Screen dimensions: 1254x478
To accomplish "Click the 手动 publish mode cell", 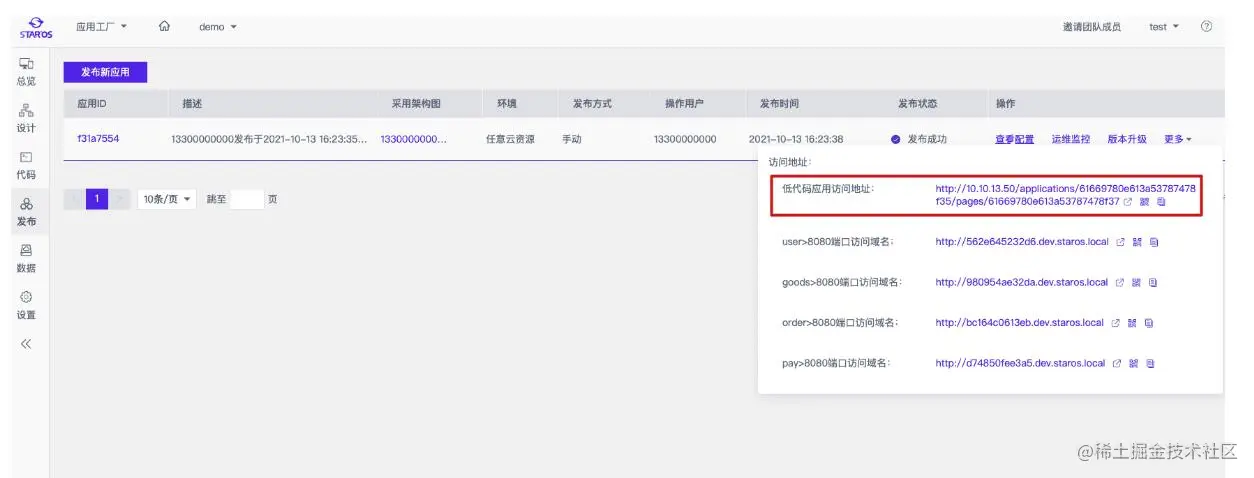I will (571, 139).
